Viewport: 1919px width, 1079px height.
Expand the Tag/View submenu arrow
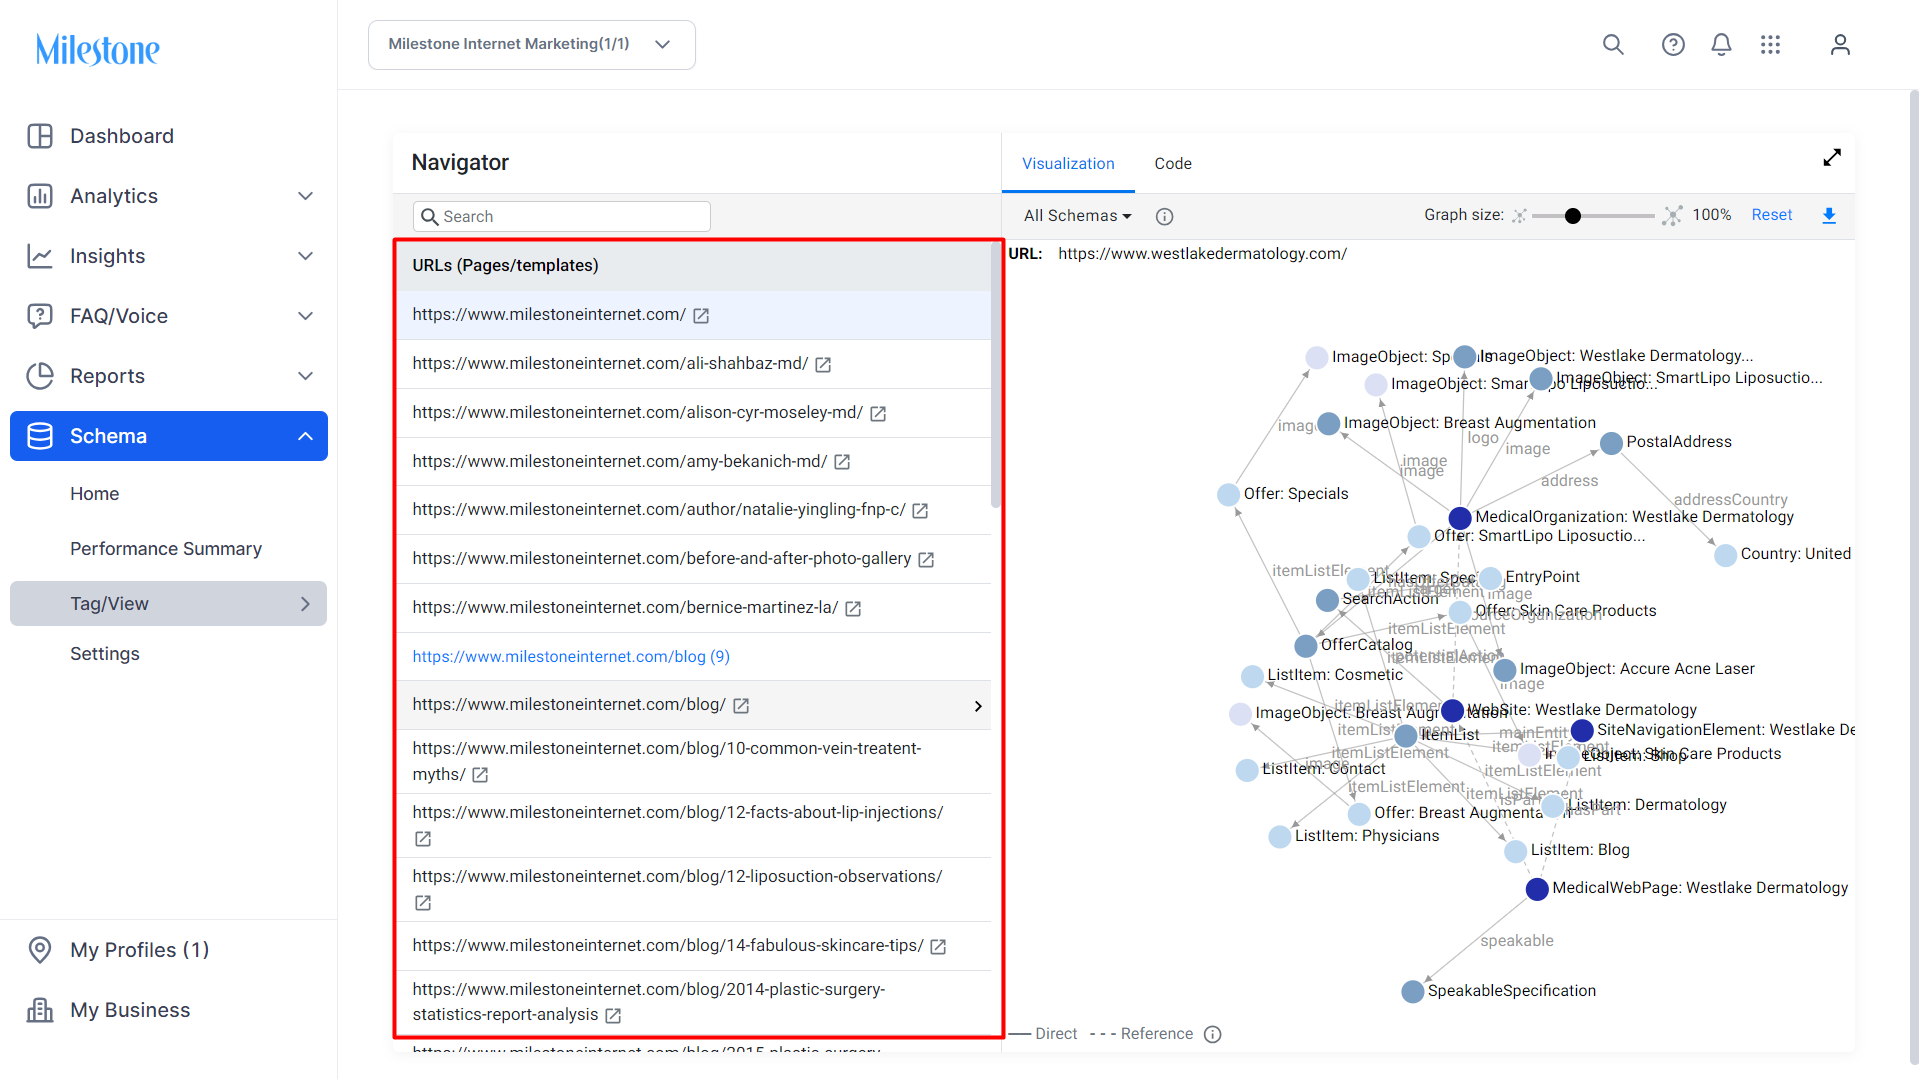click(x=306, y=604)
